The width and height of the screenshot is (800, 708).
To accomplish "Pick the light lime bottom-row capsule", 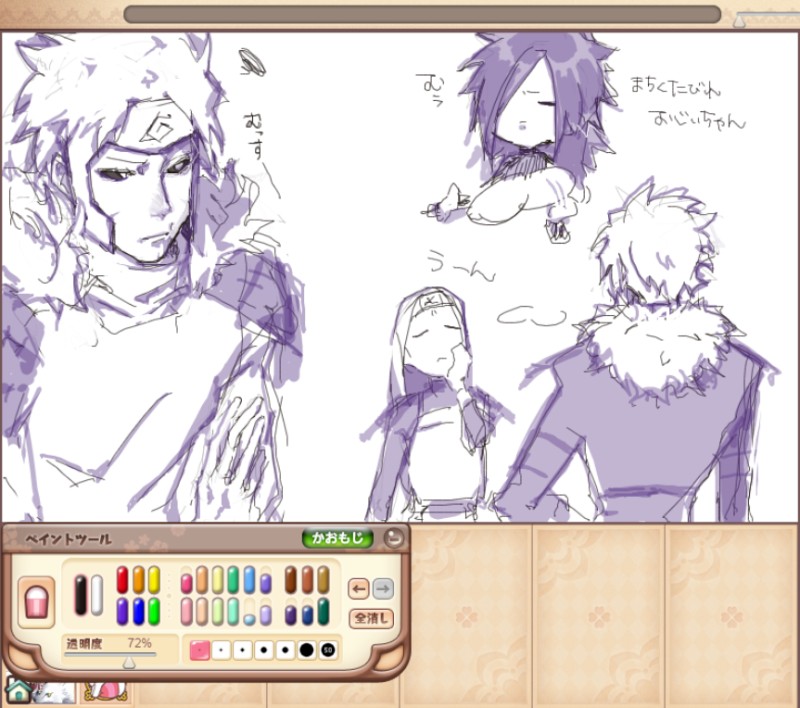I will [218, 612].
